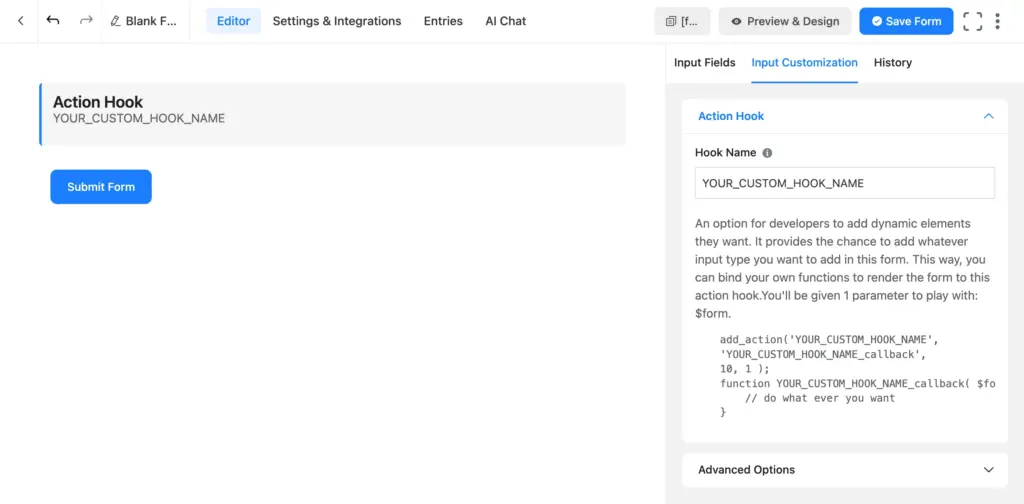The image size is (1024, 504).
Task: Expand the Advanced Options section
Action: (x=845, y=469)
